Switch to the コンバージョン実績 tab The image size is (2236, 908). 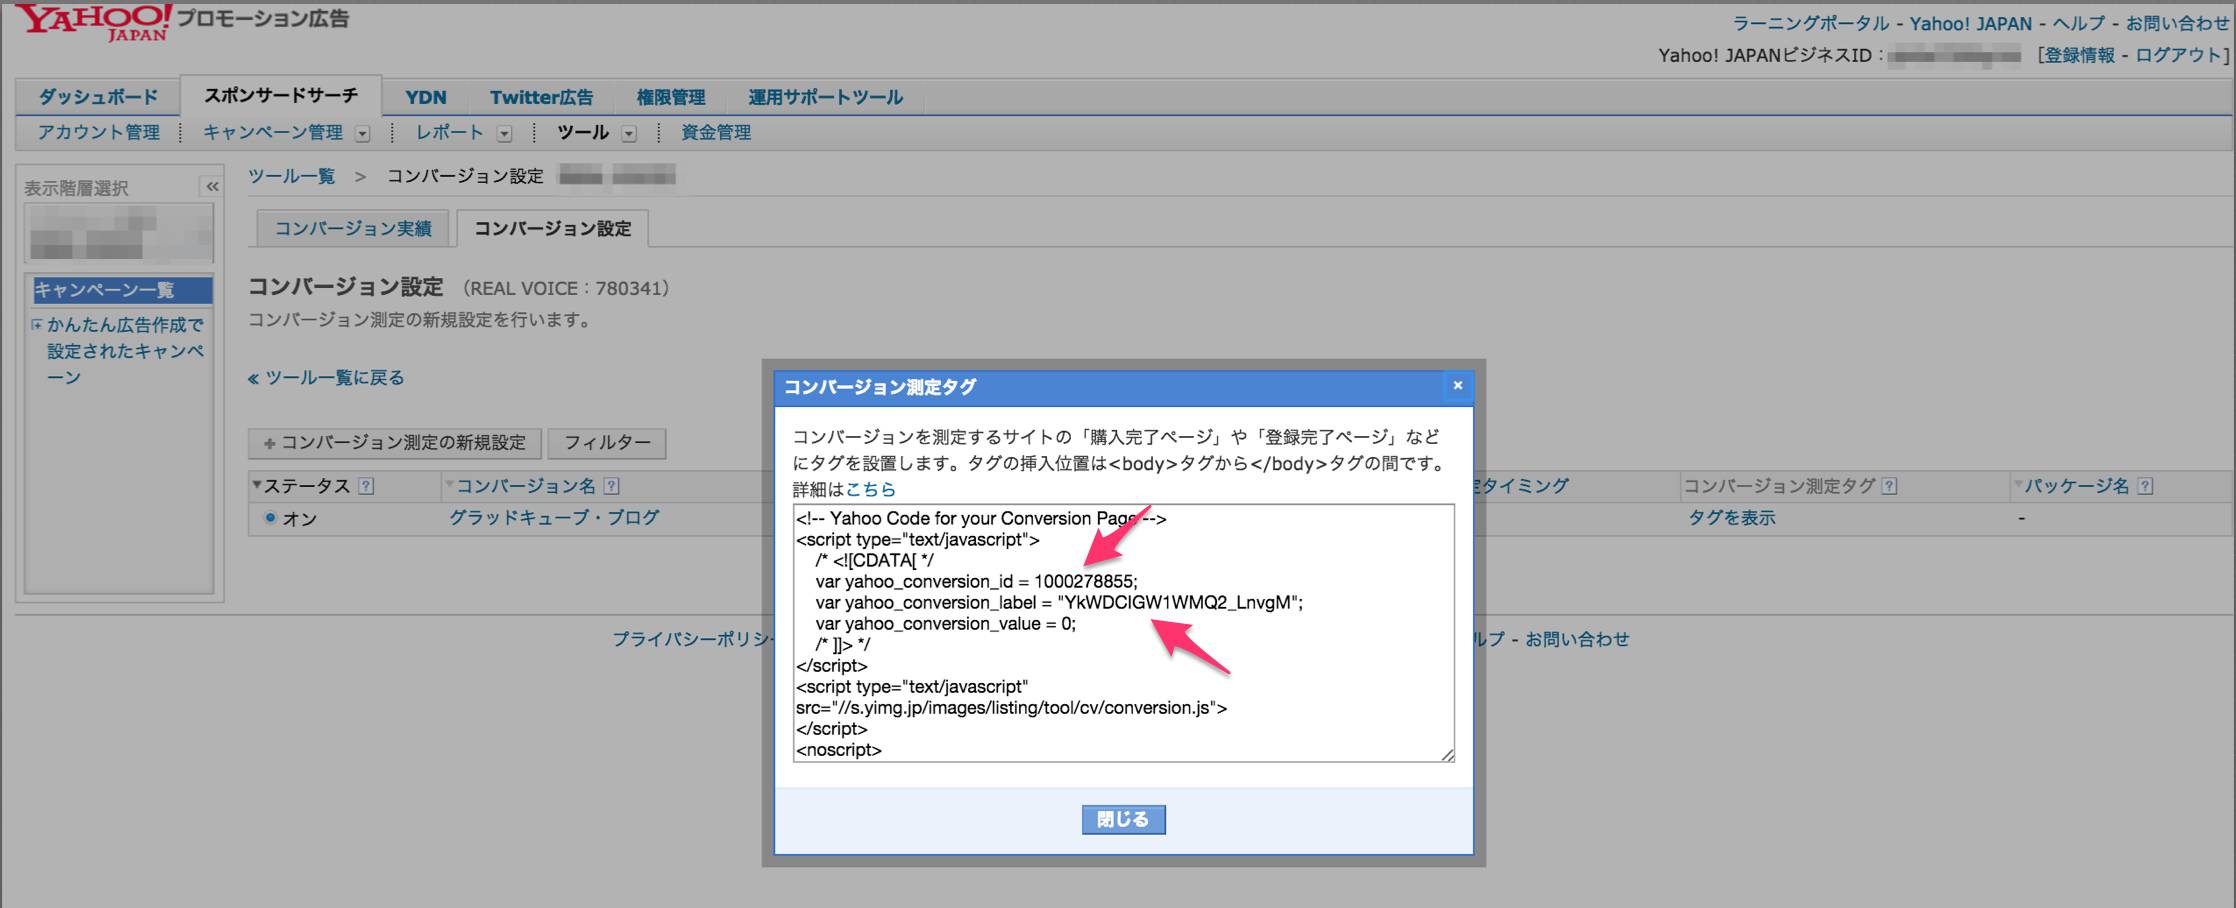[x=353, y=229]
